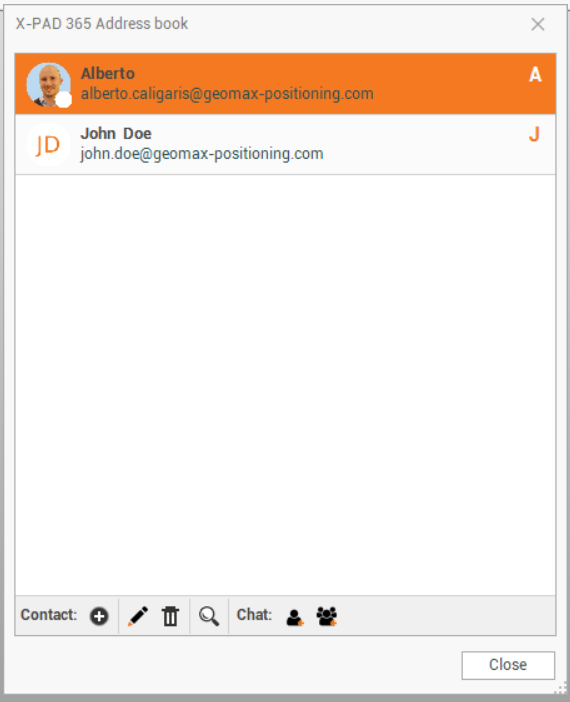Edit the selected contact with the pencil icon

[138, 616]
